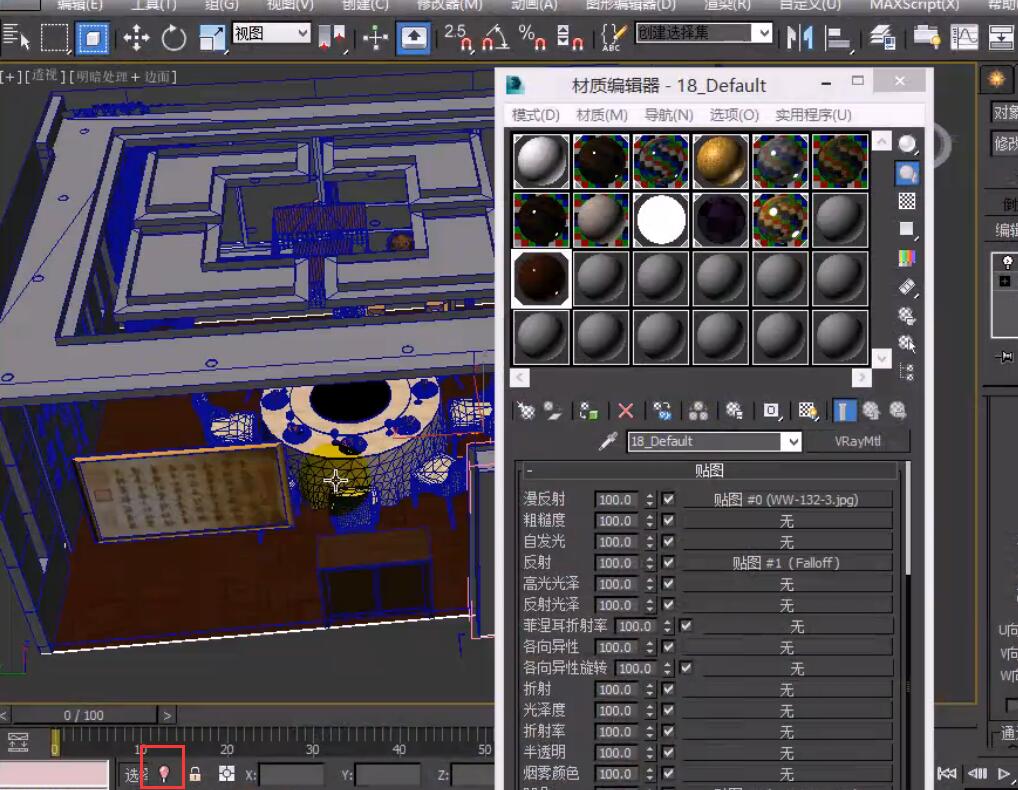
Task: Select the gold material sample sphere
Action: pyautogui.click(x=721, y=161)
